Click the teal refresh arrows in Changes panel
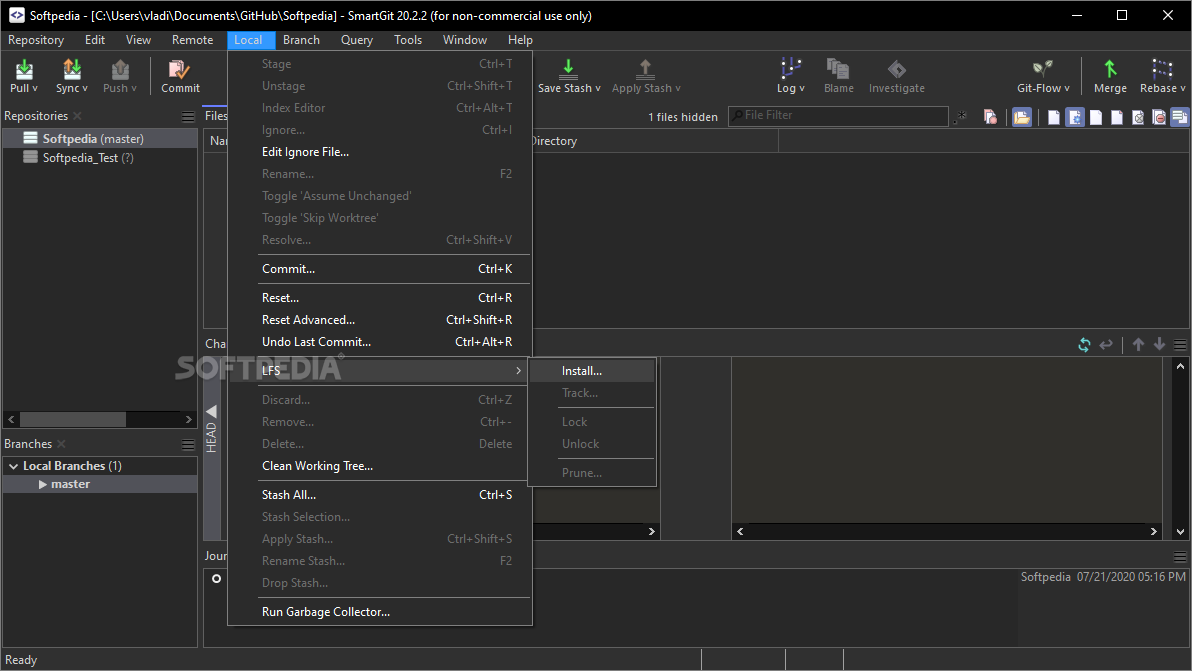The height and width of the screenshot is (671, 1192). [1084, 345]
